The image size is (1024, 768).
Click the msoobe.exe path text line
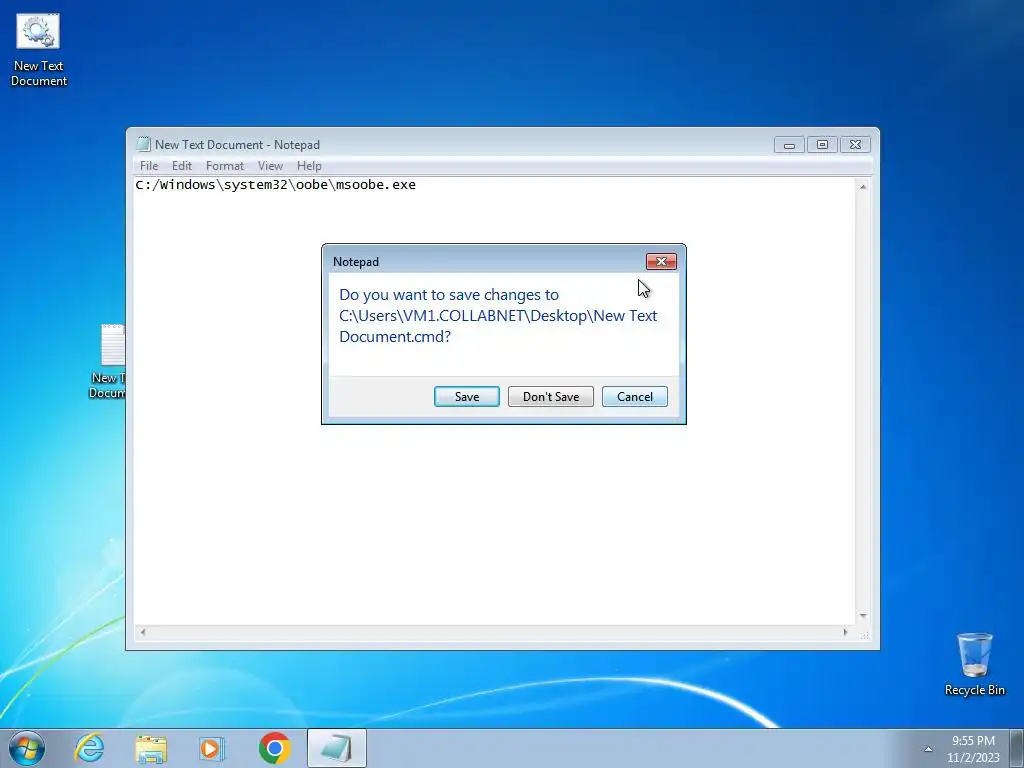pyautogui.click(x=276, y=185)
